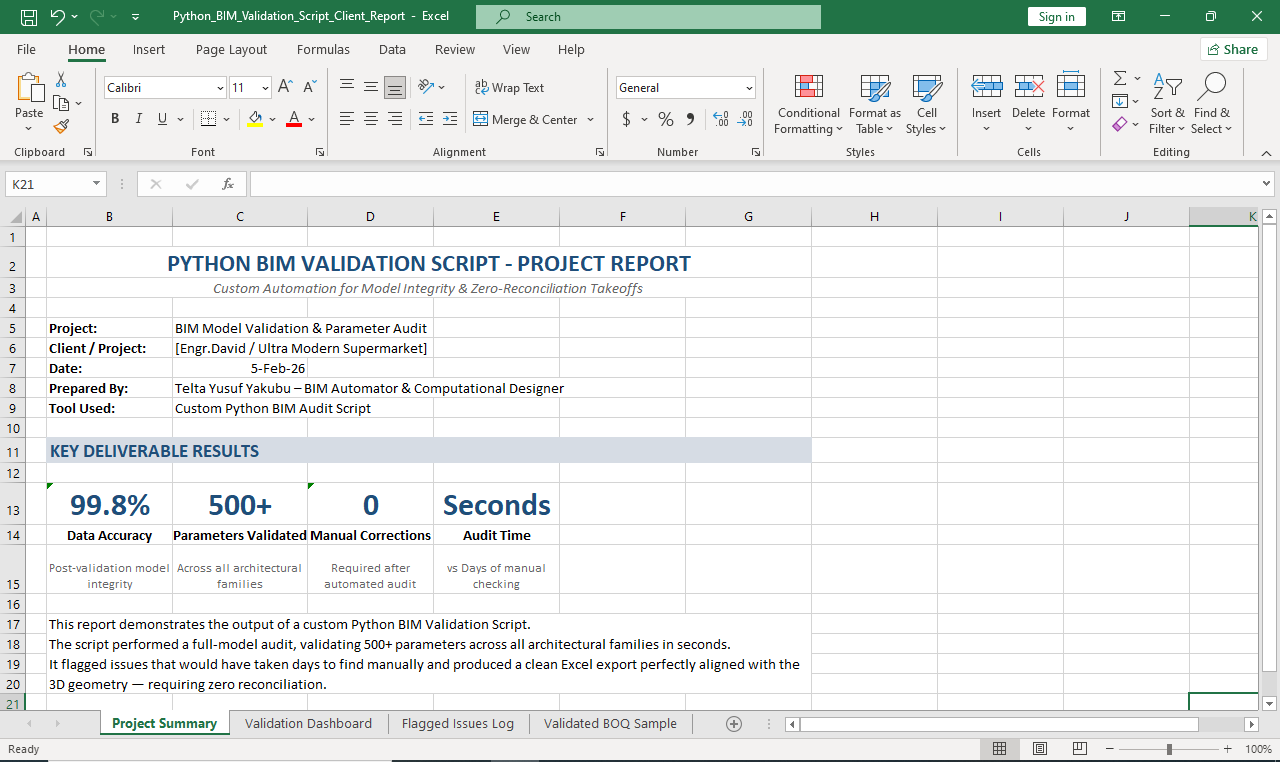This screenshot has height=762, width=1280.
Task: Add a new sheet with plus icon
Action: pyautogui.click(x=734, y=724)
